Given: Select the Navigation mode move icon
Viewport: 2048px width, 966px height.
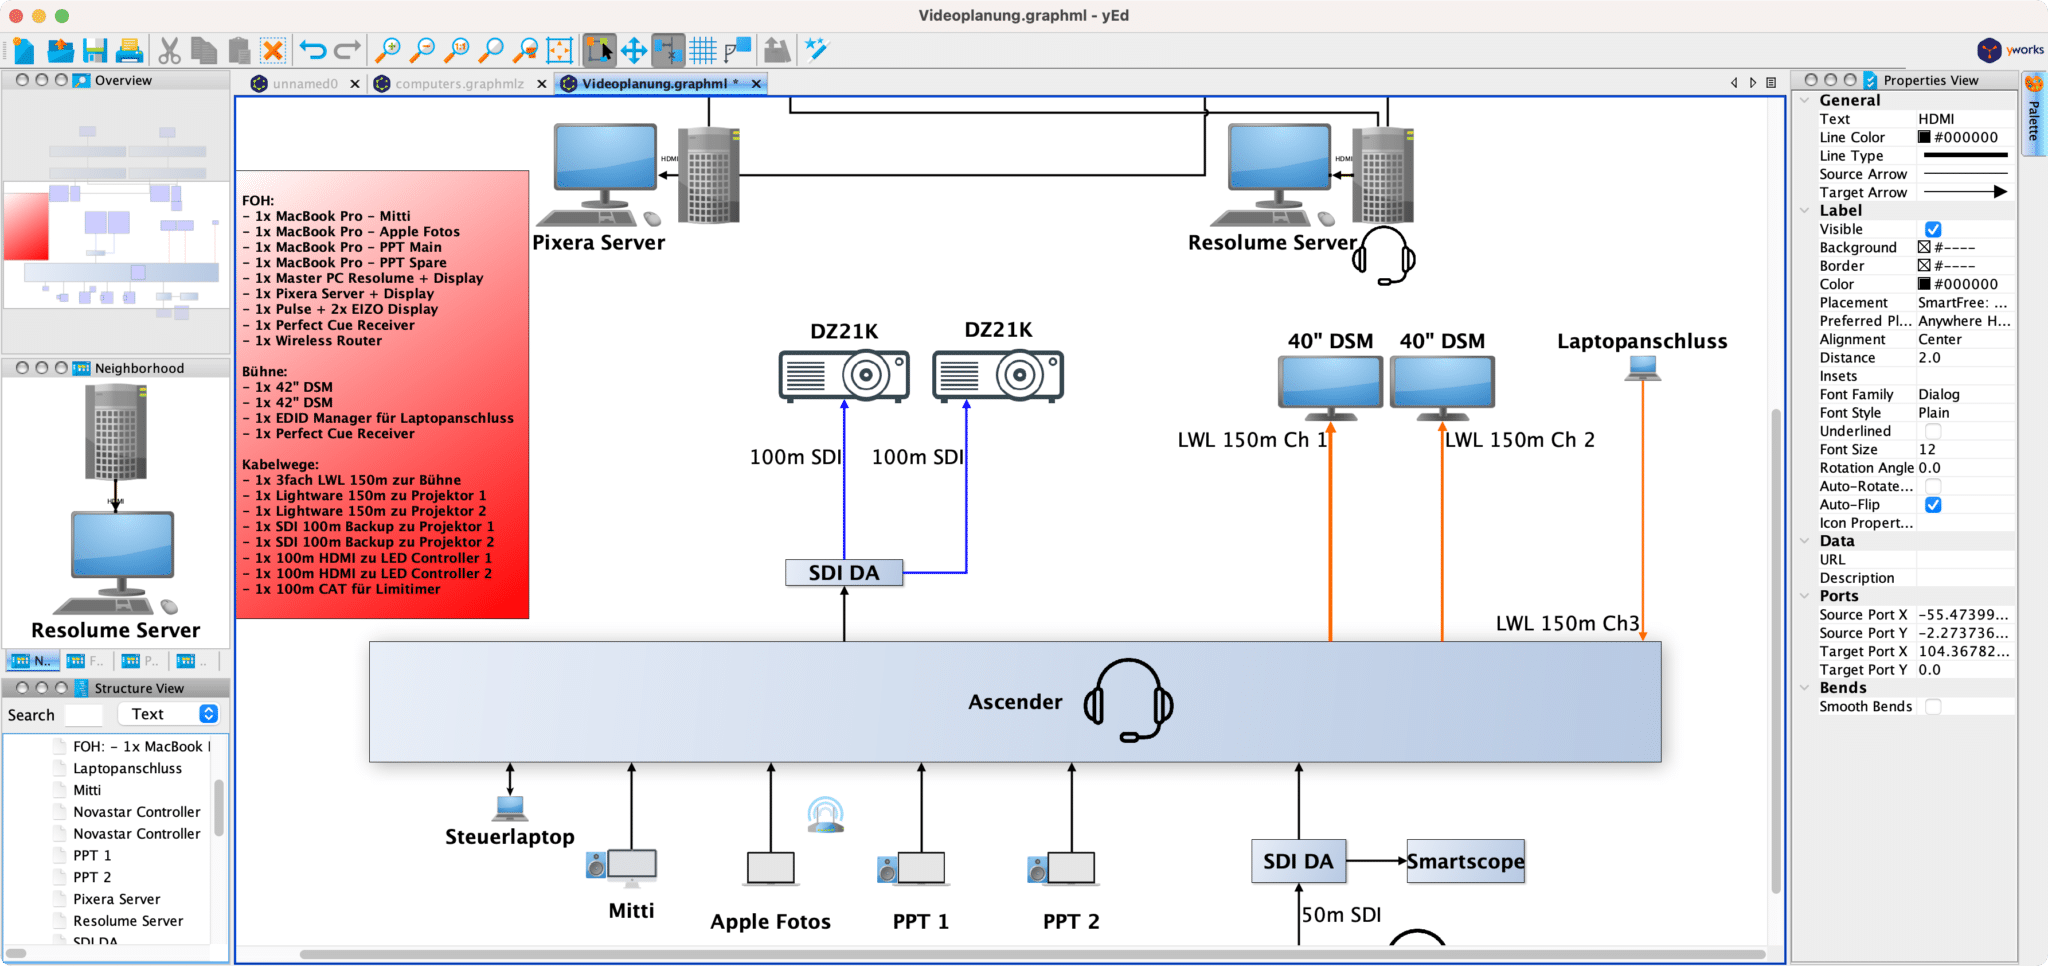Looking at the screenshot, I should [x=634, y=50].
